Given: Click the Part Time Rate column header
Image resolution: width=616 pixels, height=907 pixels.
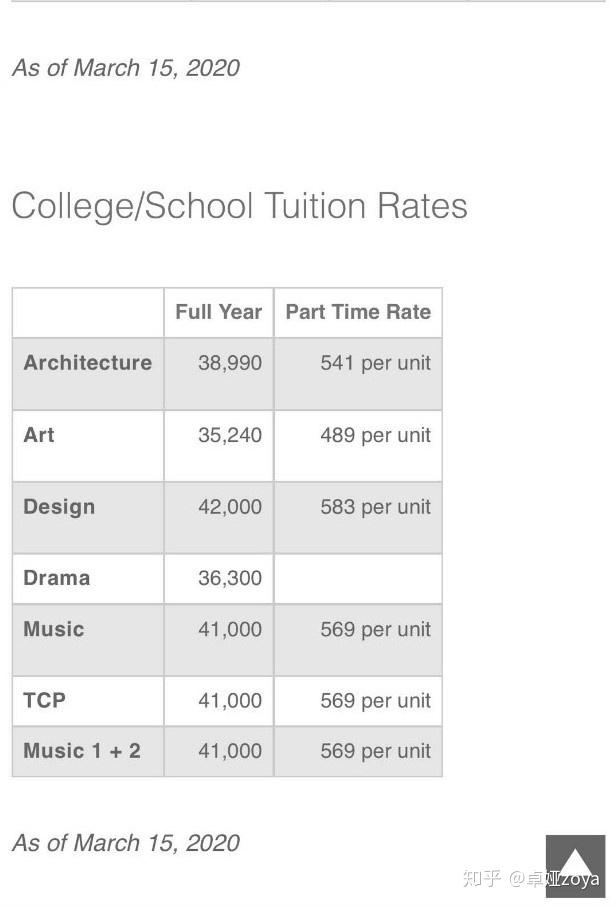Looking at the screenshot, I should pos(358,312).
